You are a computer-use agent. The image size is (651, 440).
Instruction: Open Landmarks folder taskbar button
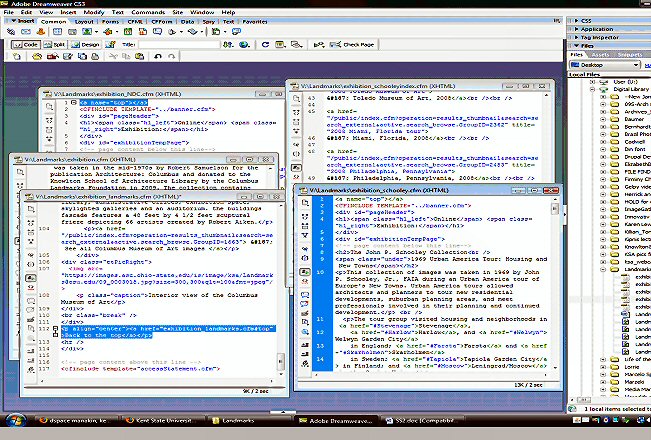click(x=247, y=420)
